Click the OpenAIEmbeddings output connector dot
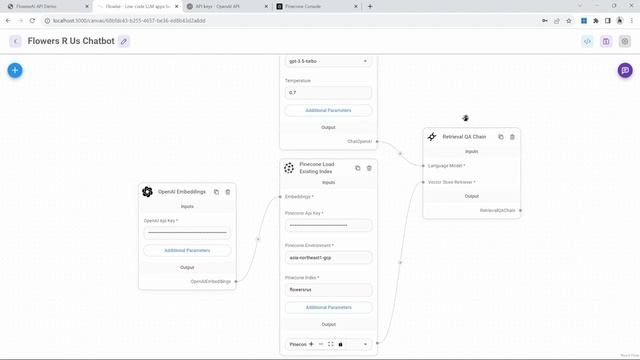 pos(236,282)
